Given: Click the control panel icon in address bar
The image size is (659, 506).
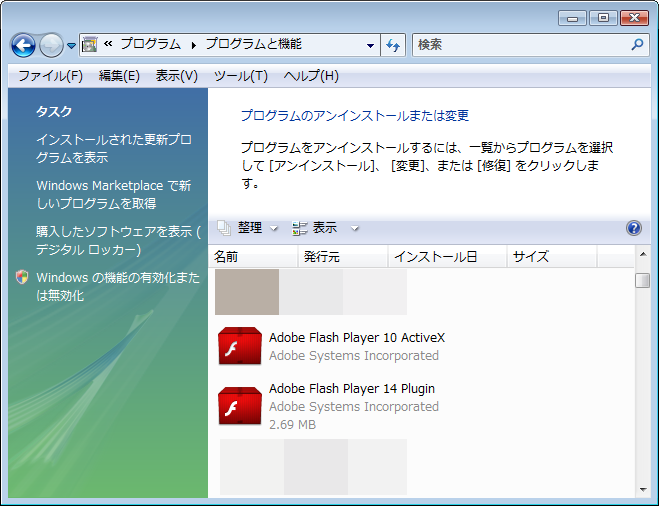Looking at the screenshot, I should [x=90, y=45].
